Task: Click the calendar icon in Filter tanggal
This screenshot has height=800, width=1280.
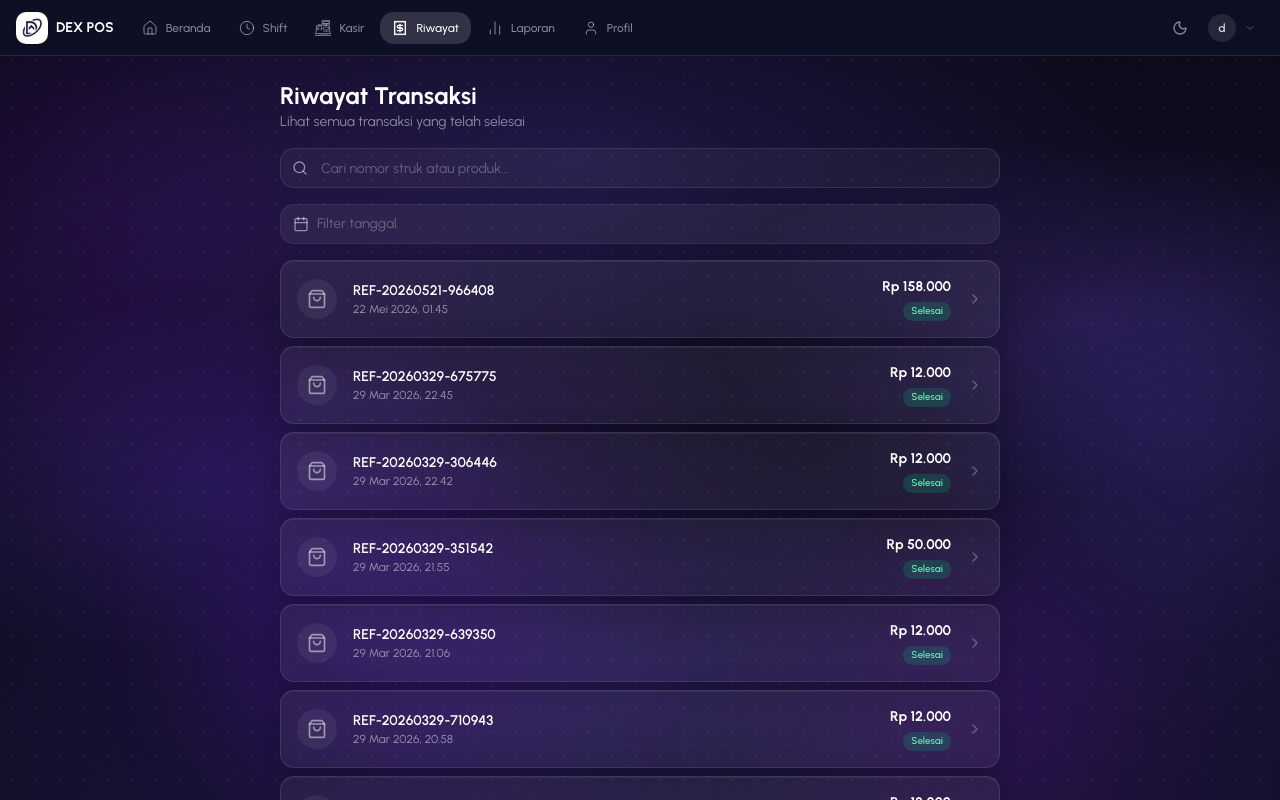Action: coord(301,224)
